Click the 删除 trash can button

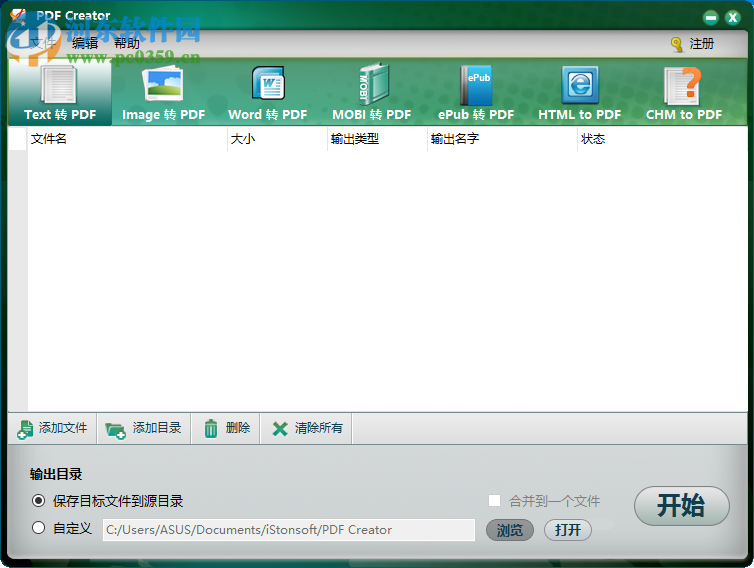[226, 428]
